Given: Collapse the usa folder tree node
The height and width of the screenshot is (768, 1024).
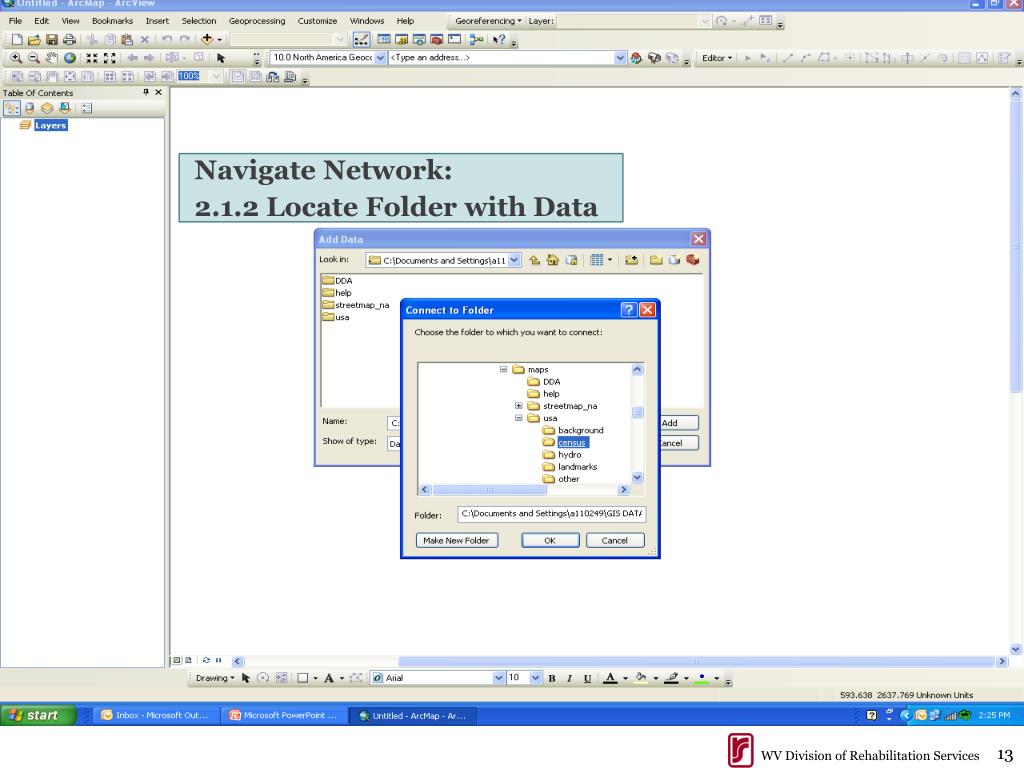Looking at the screenshot, I should tap(519, 418).
